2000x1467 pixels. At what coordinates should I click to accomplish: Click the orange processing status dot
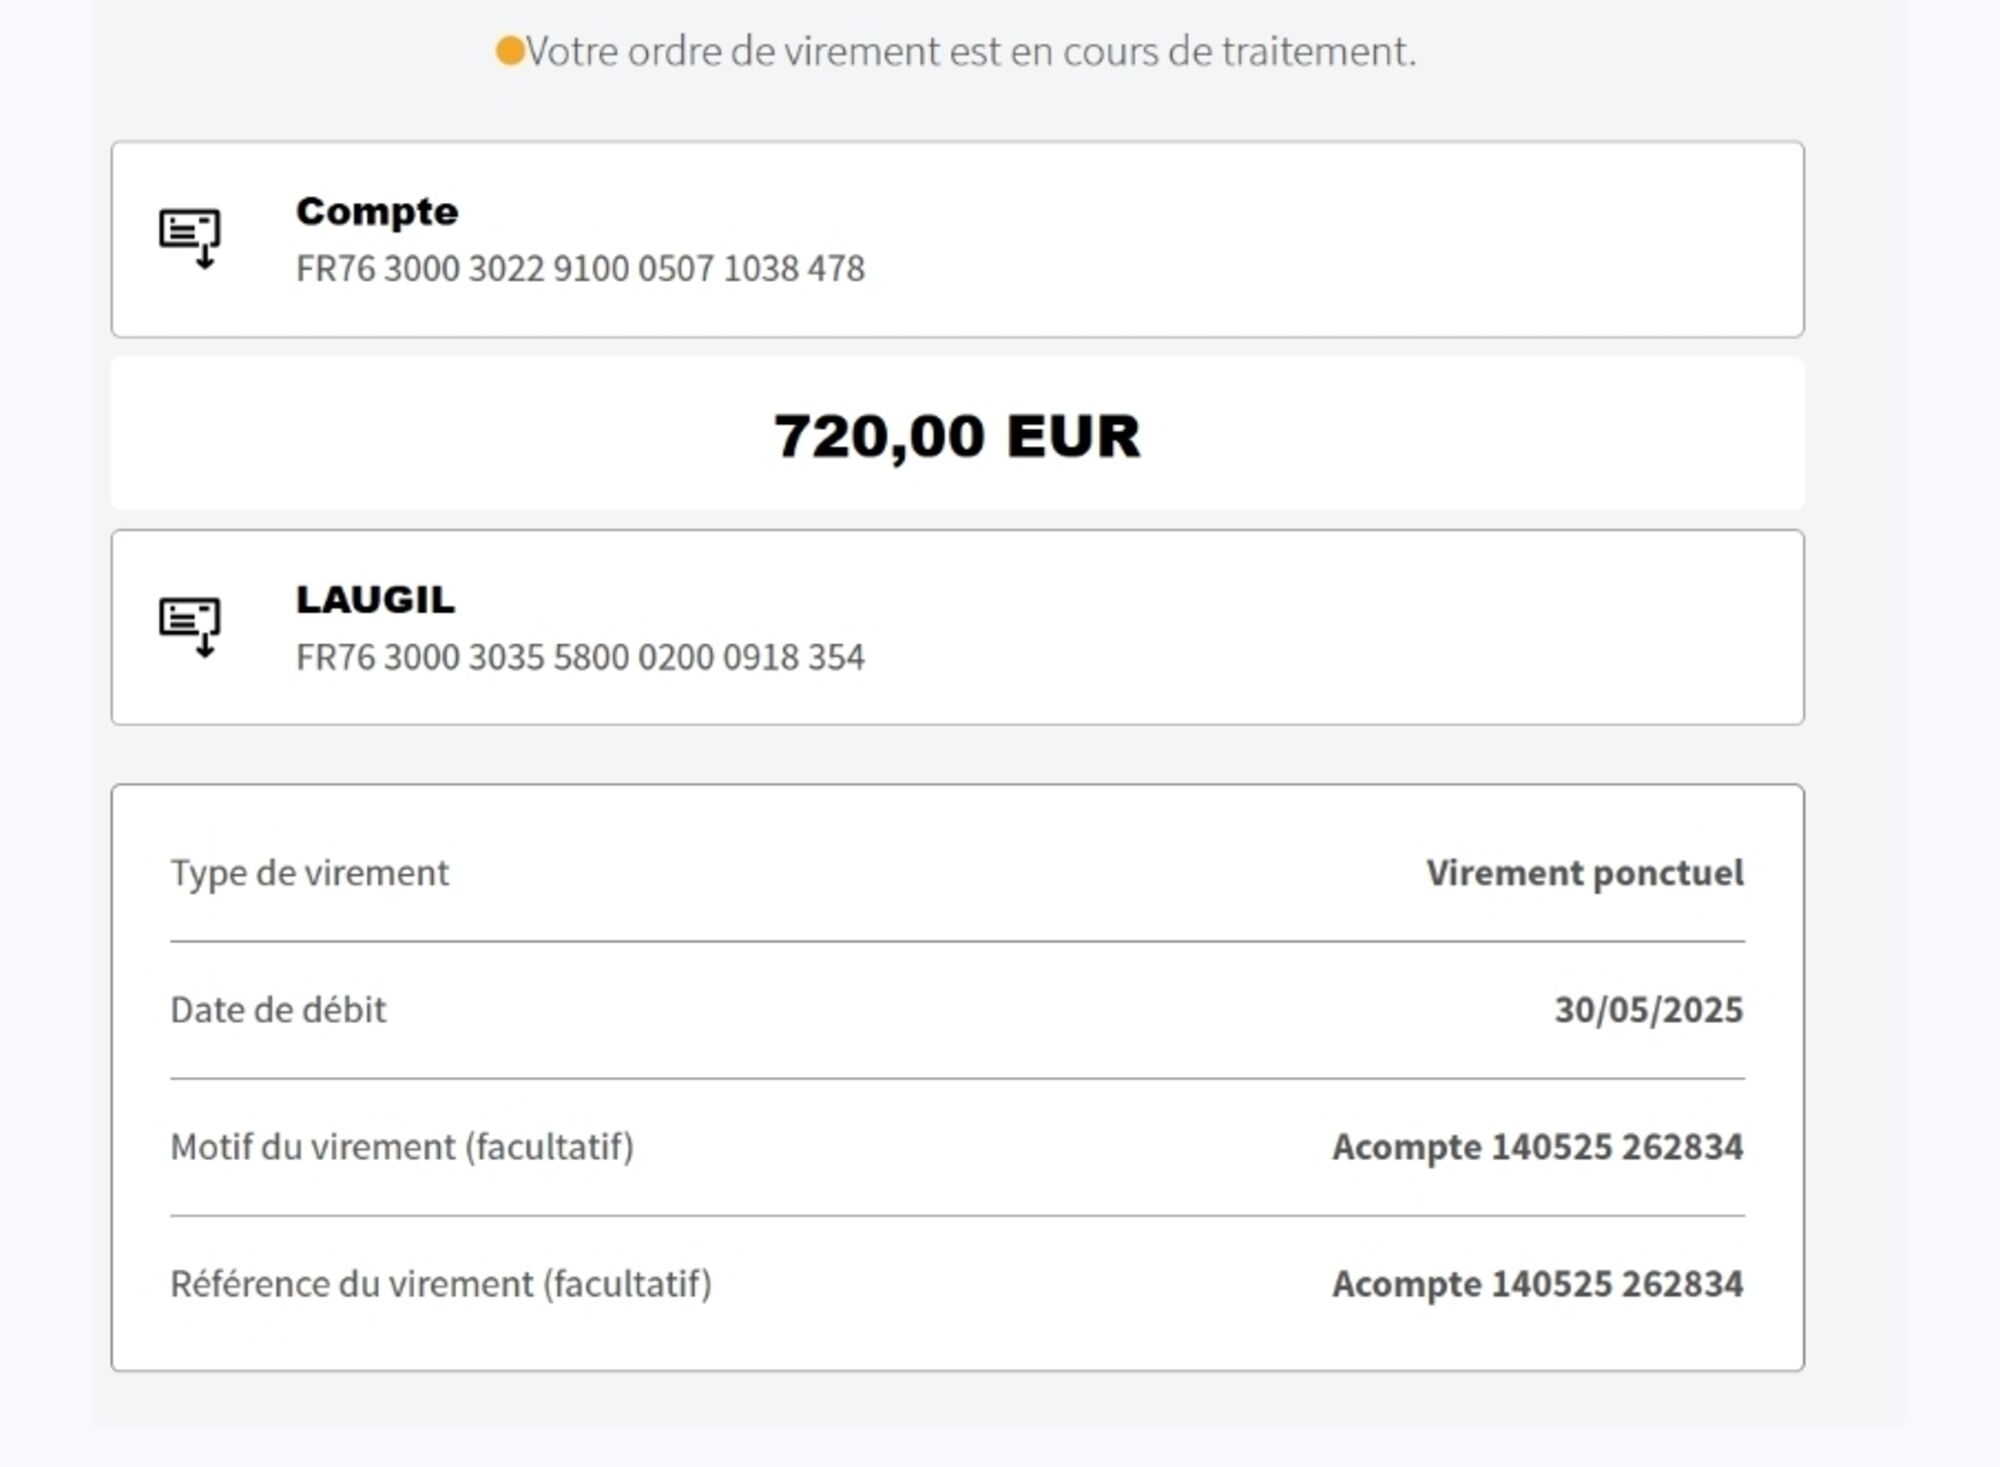[510, 51]
